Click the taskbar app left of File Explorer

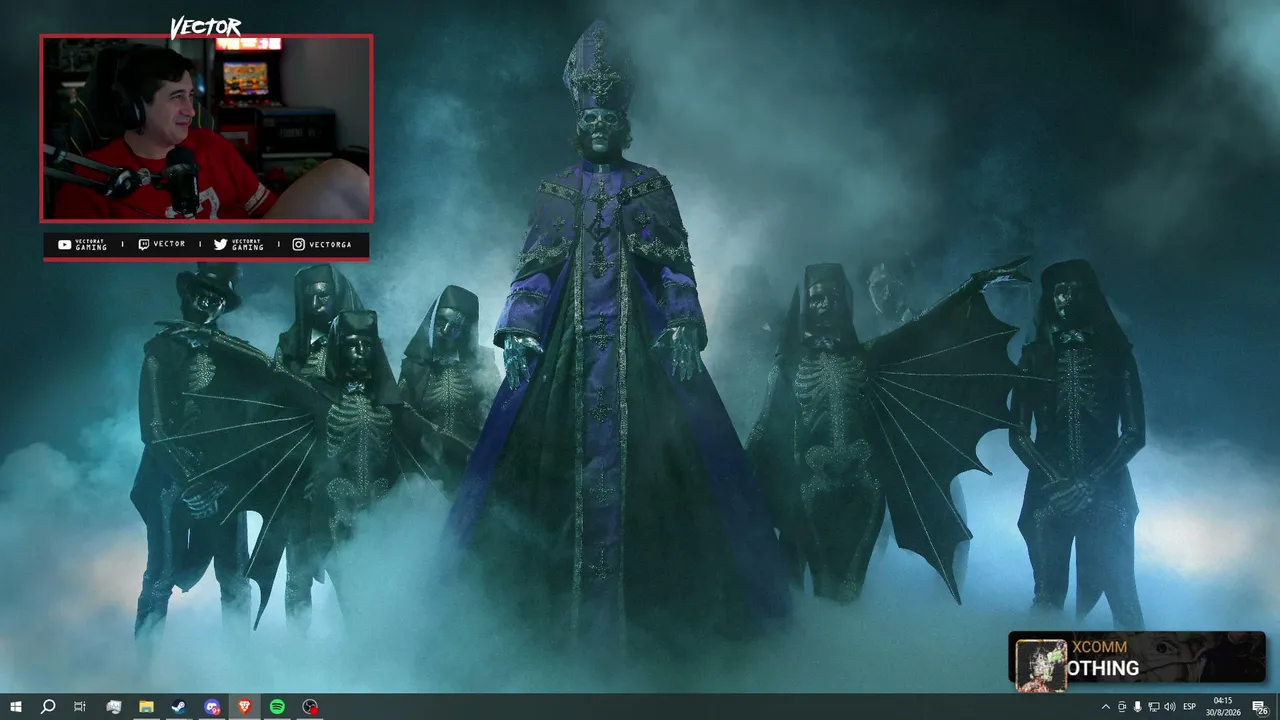113,707
